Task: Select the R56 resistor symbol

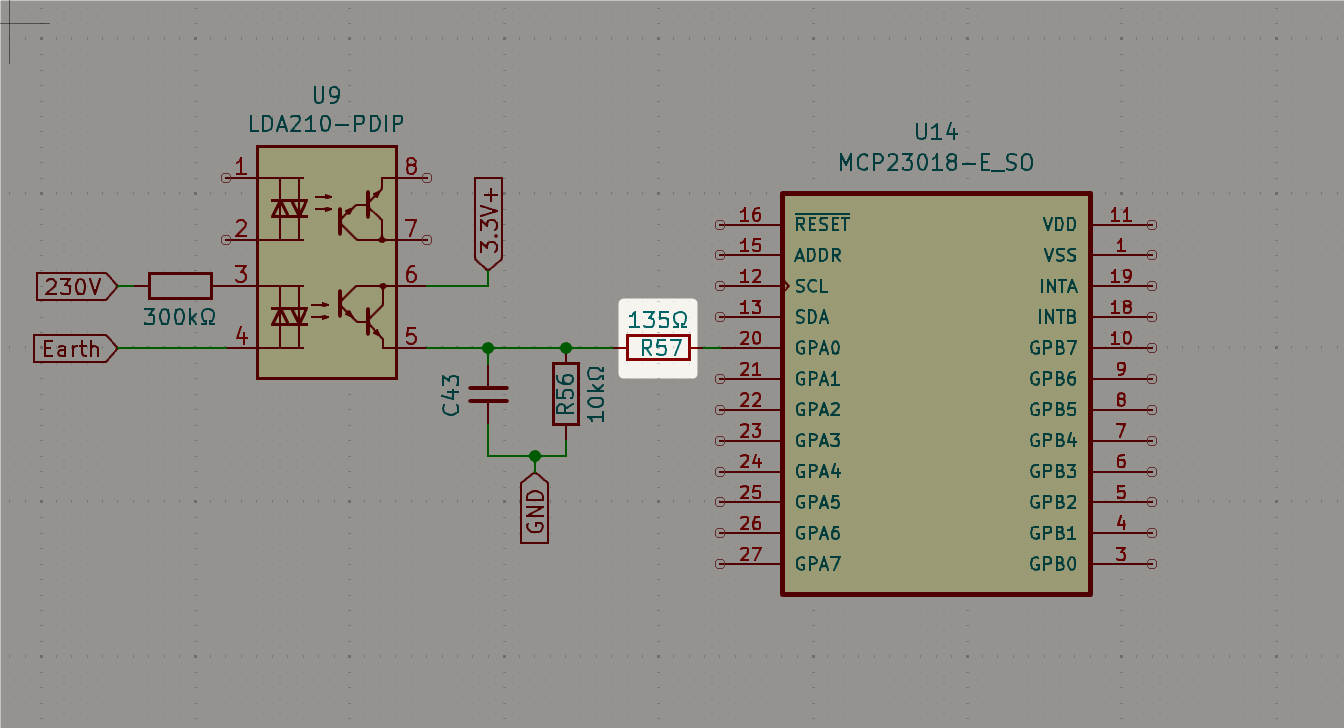Action: [565, 394]
